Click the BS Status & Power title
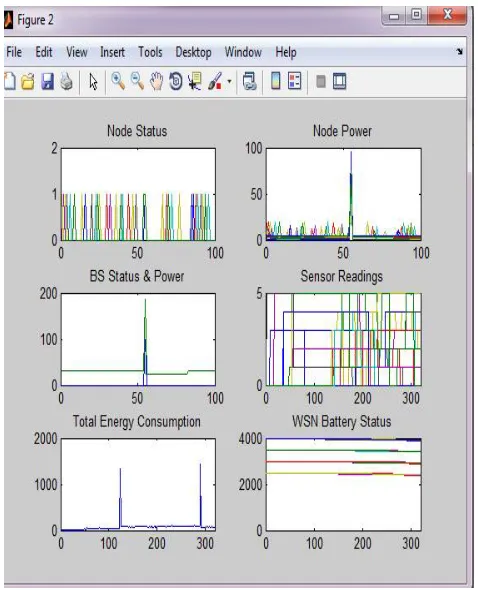Viewport: 478px width, 590px height. [x=137, y=276]
